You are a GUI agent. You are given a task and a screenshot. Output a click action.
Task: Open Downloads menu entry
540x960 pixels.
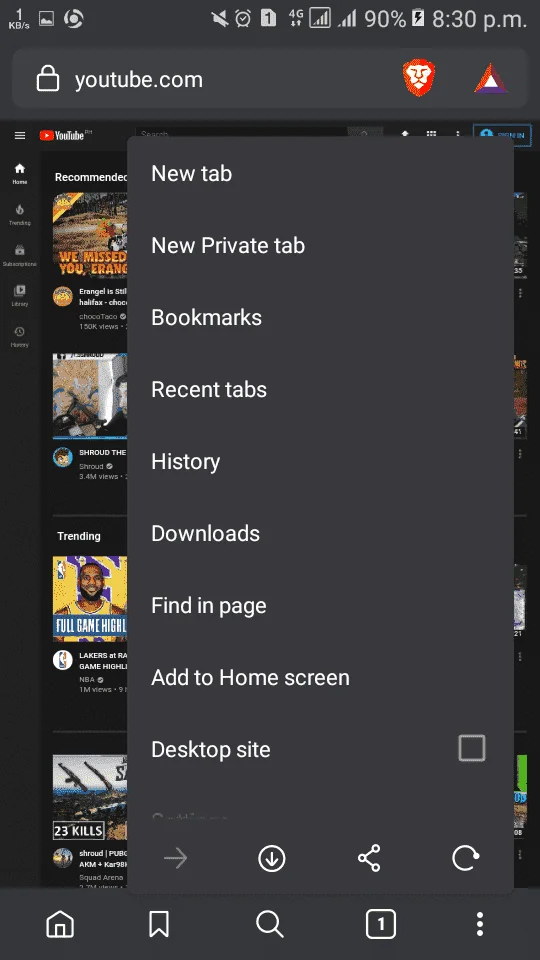[320, 533]
